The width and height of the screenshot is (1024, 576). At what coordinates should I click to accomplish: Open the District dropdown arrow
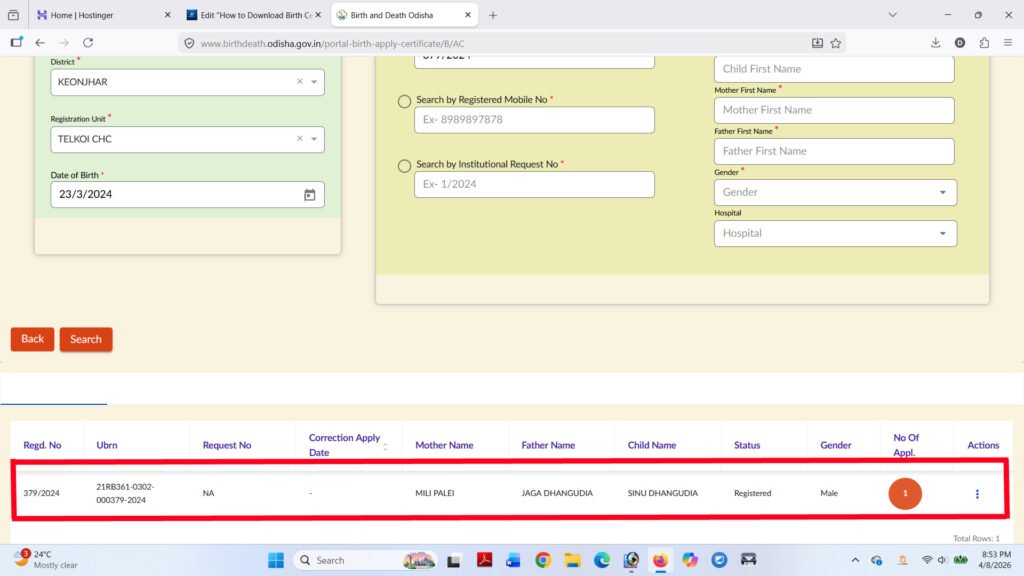click(x=314, y=82)
